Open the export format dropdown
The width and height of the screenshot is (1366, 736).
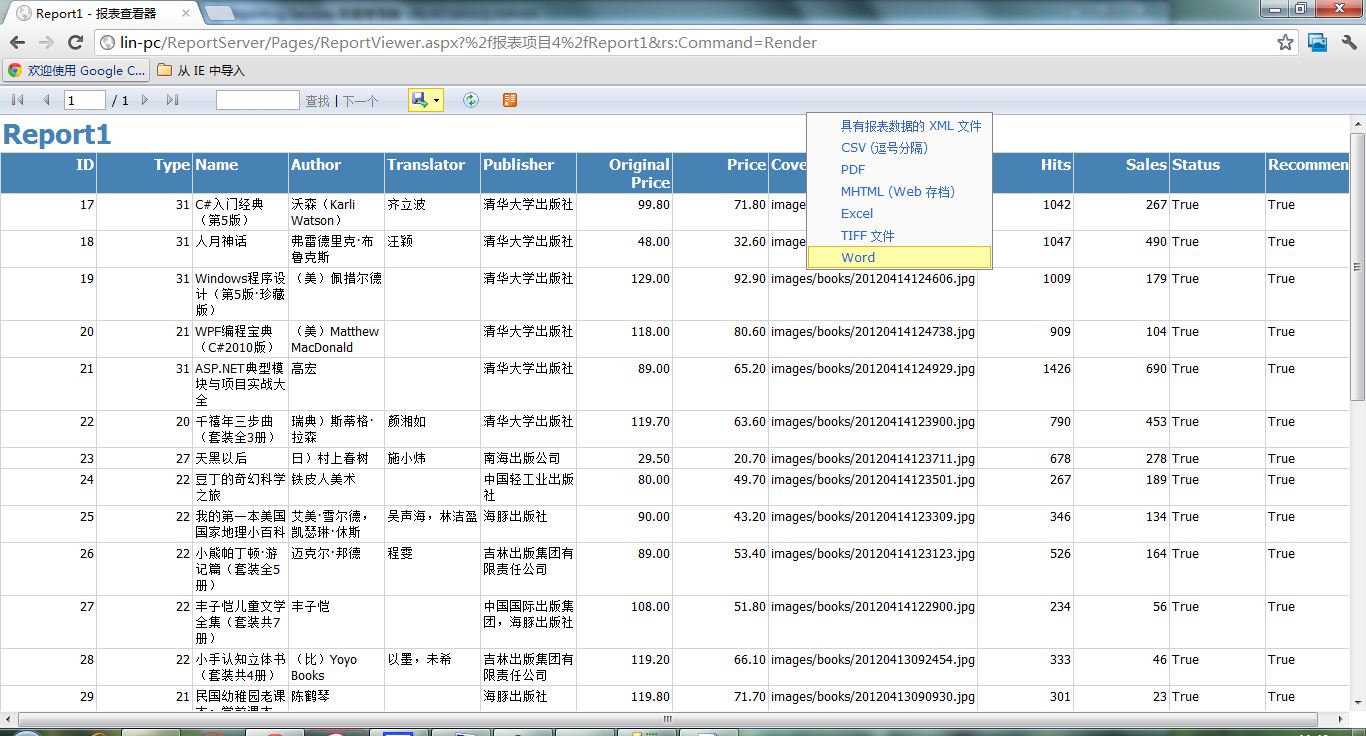426,100
